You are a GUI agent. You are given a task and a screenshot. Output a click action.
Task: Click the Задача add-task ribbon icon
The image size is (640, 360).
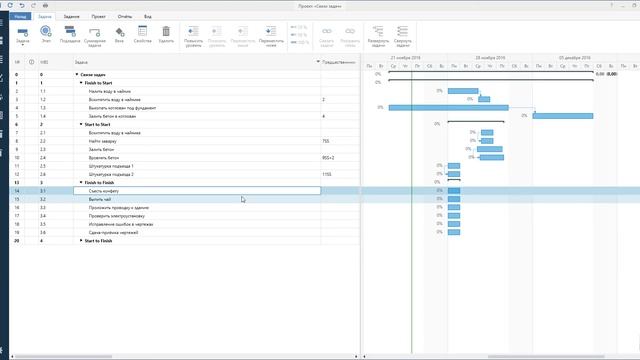pos(23,32)
